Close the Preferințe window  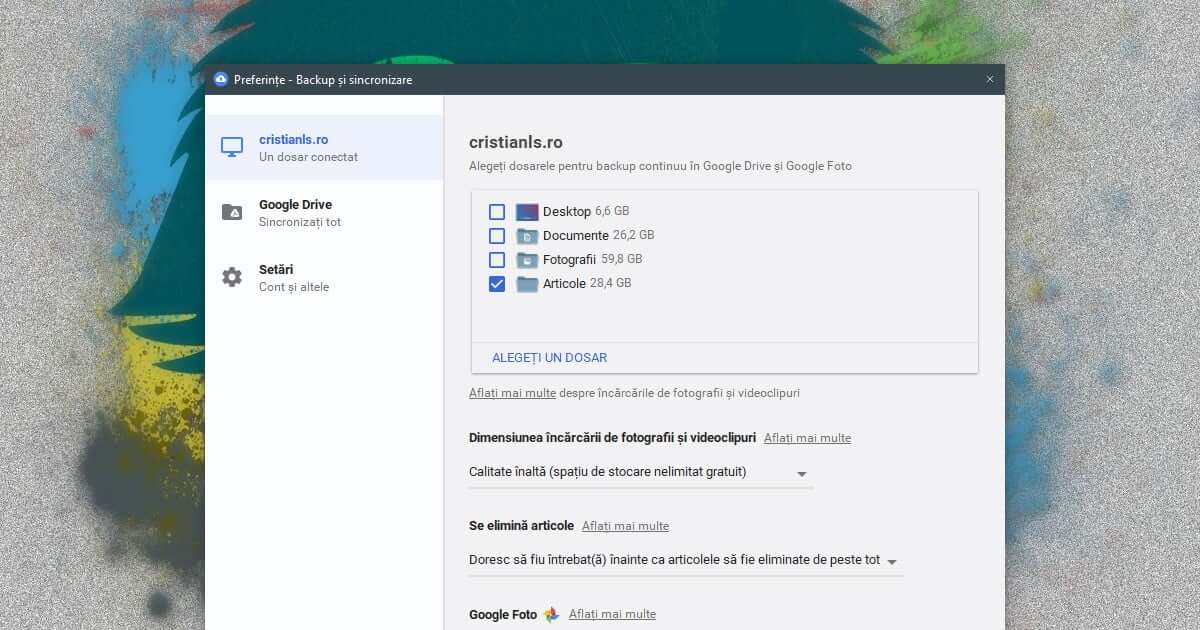(990, 80)
